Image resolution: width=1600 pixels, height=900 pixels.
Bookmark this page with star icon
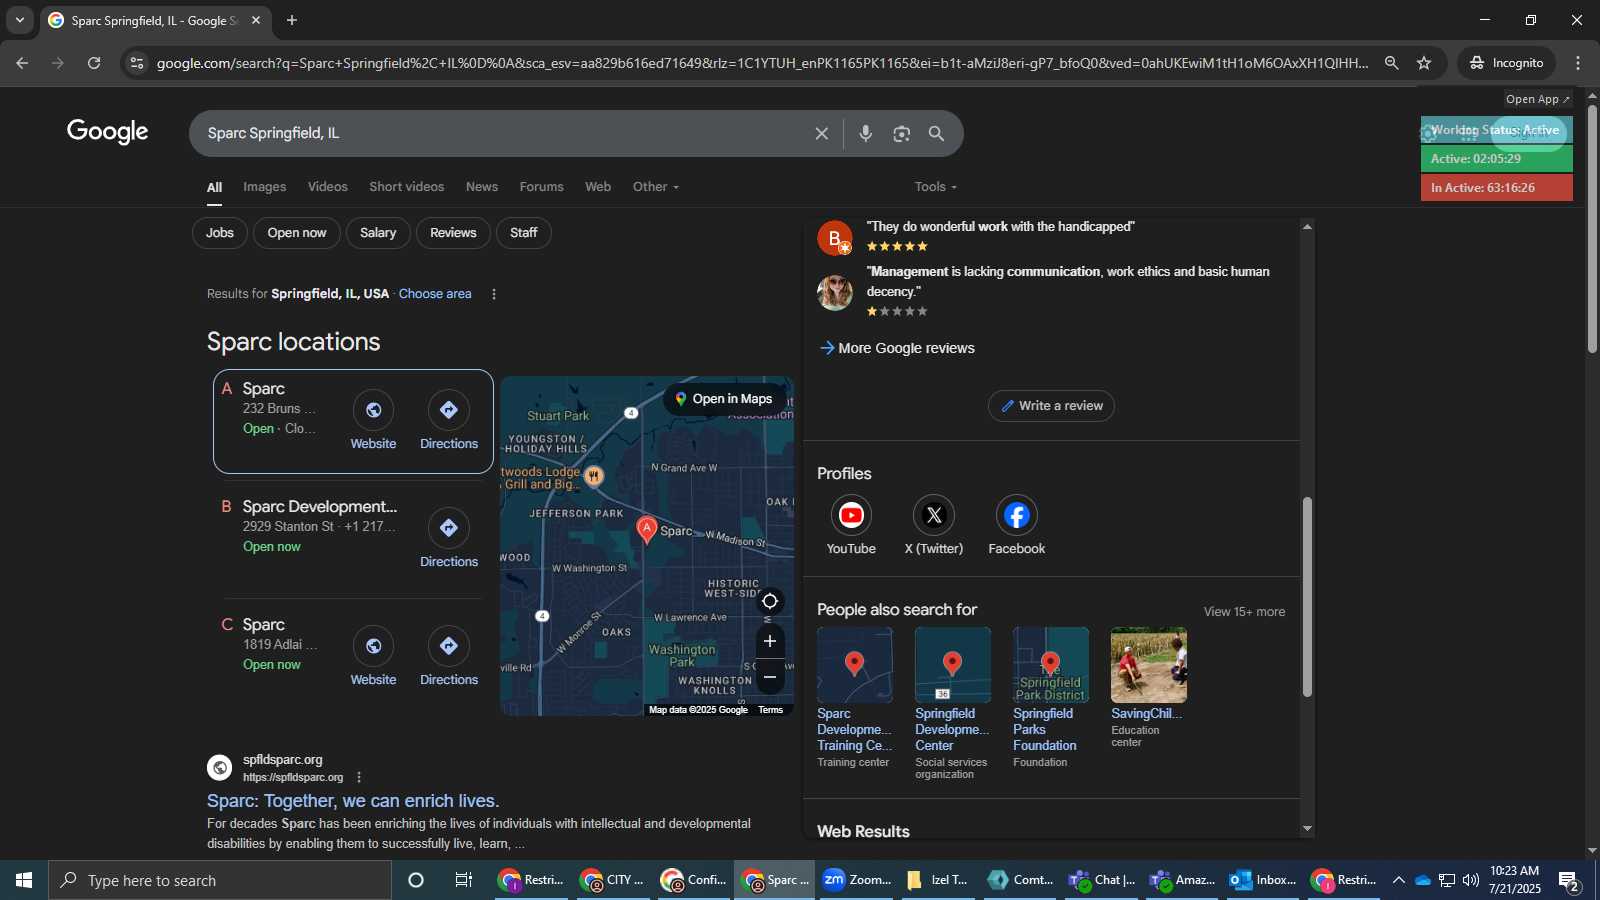1424,63
